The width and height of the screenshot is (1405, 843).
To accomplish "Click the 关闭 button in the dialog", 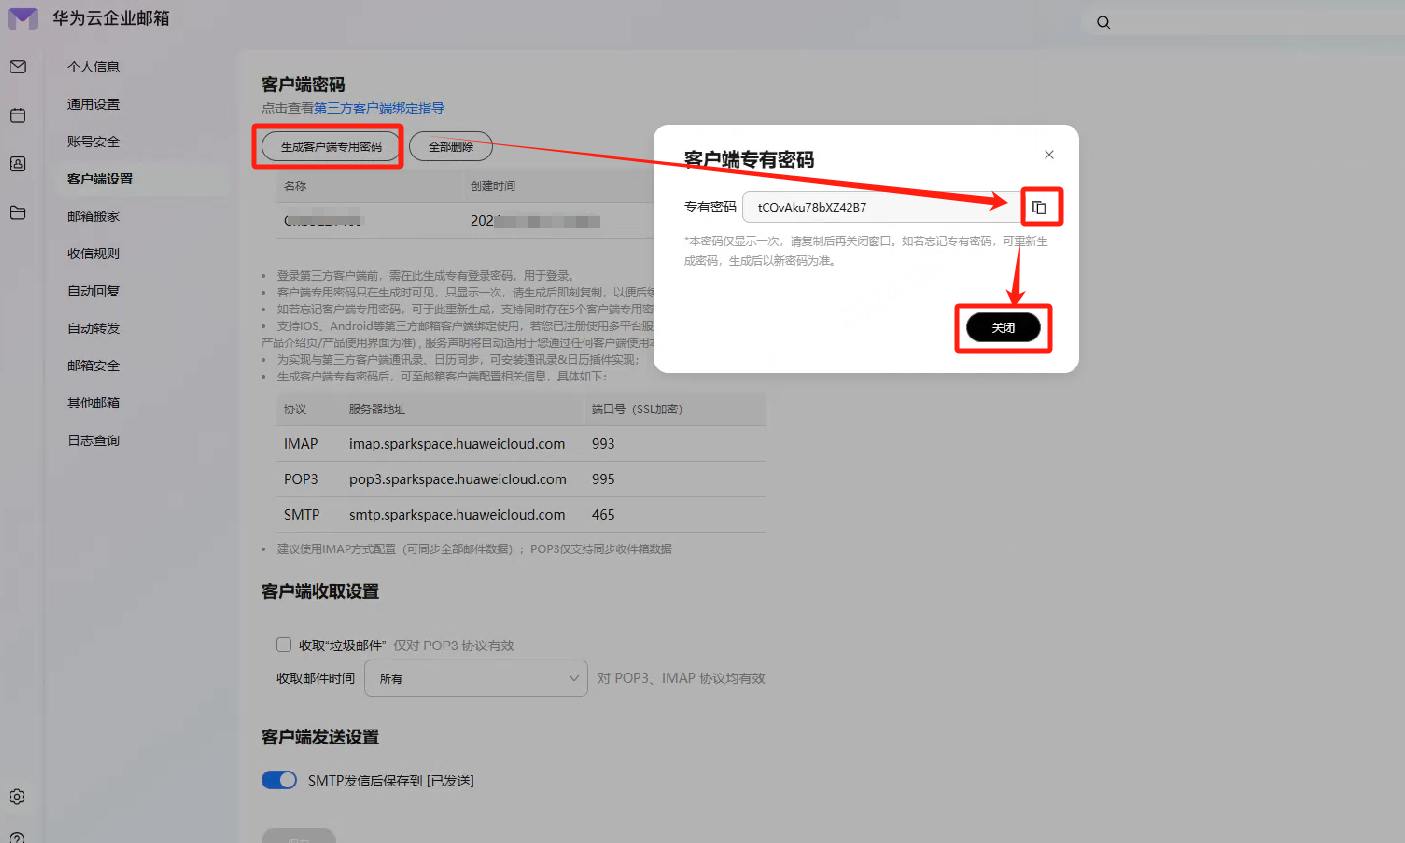I will pyautogui.click(x=1003, y=328).
